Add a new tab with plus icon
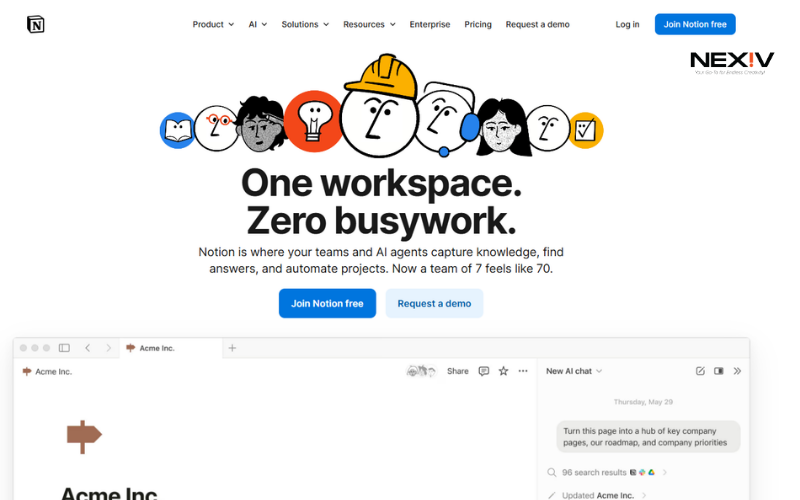Image resolution: width=800 pixels, height=500 pixels. coord(232,348)
